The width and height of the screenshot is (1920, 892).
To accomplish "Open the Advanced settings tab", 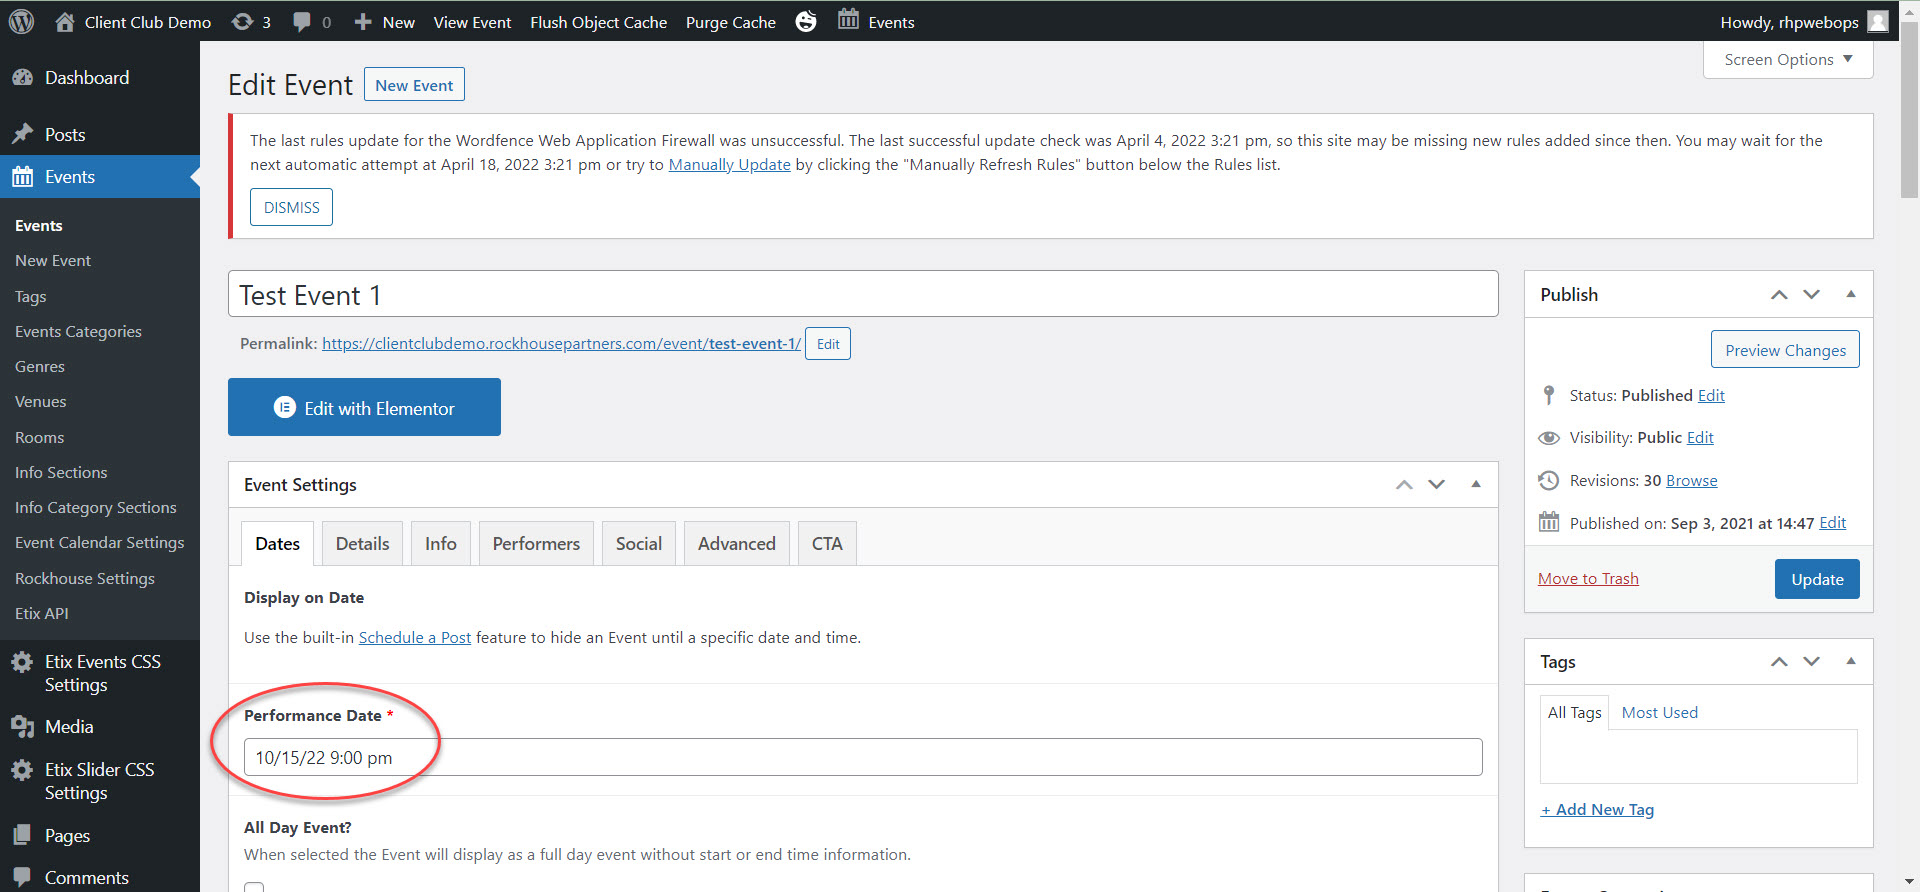I will (x=736, y=544).
